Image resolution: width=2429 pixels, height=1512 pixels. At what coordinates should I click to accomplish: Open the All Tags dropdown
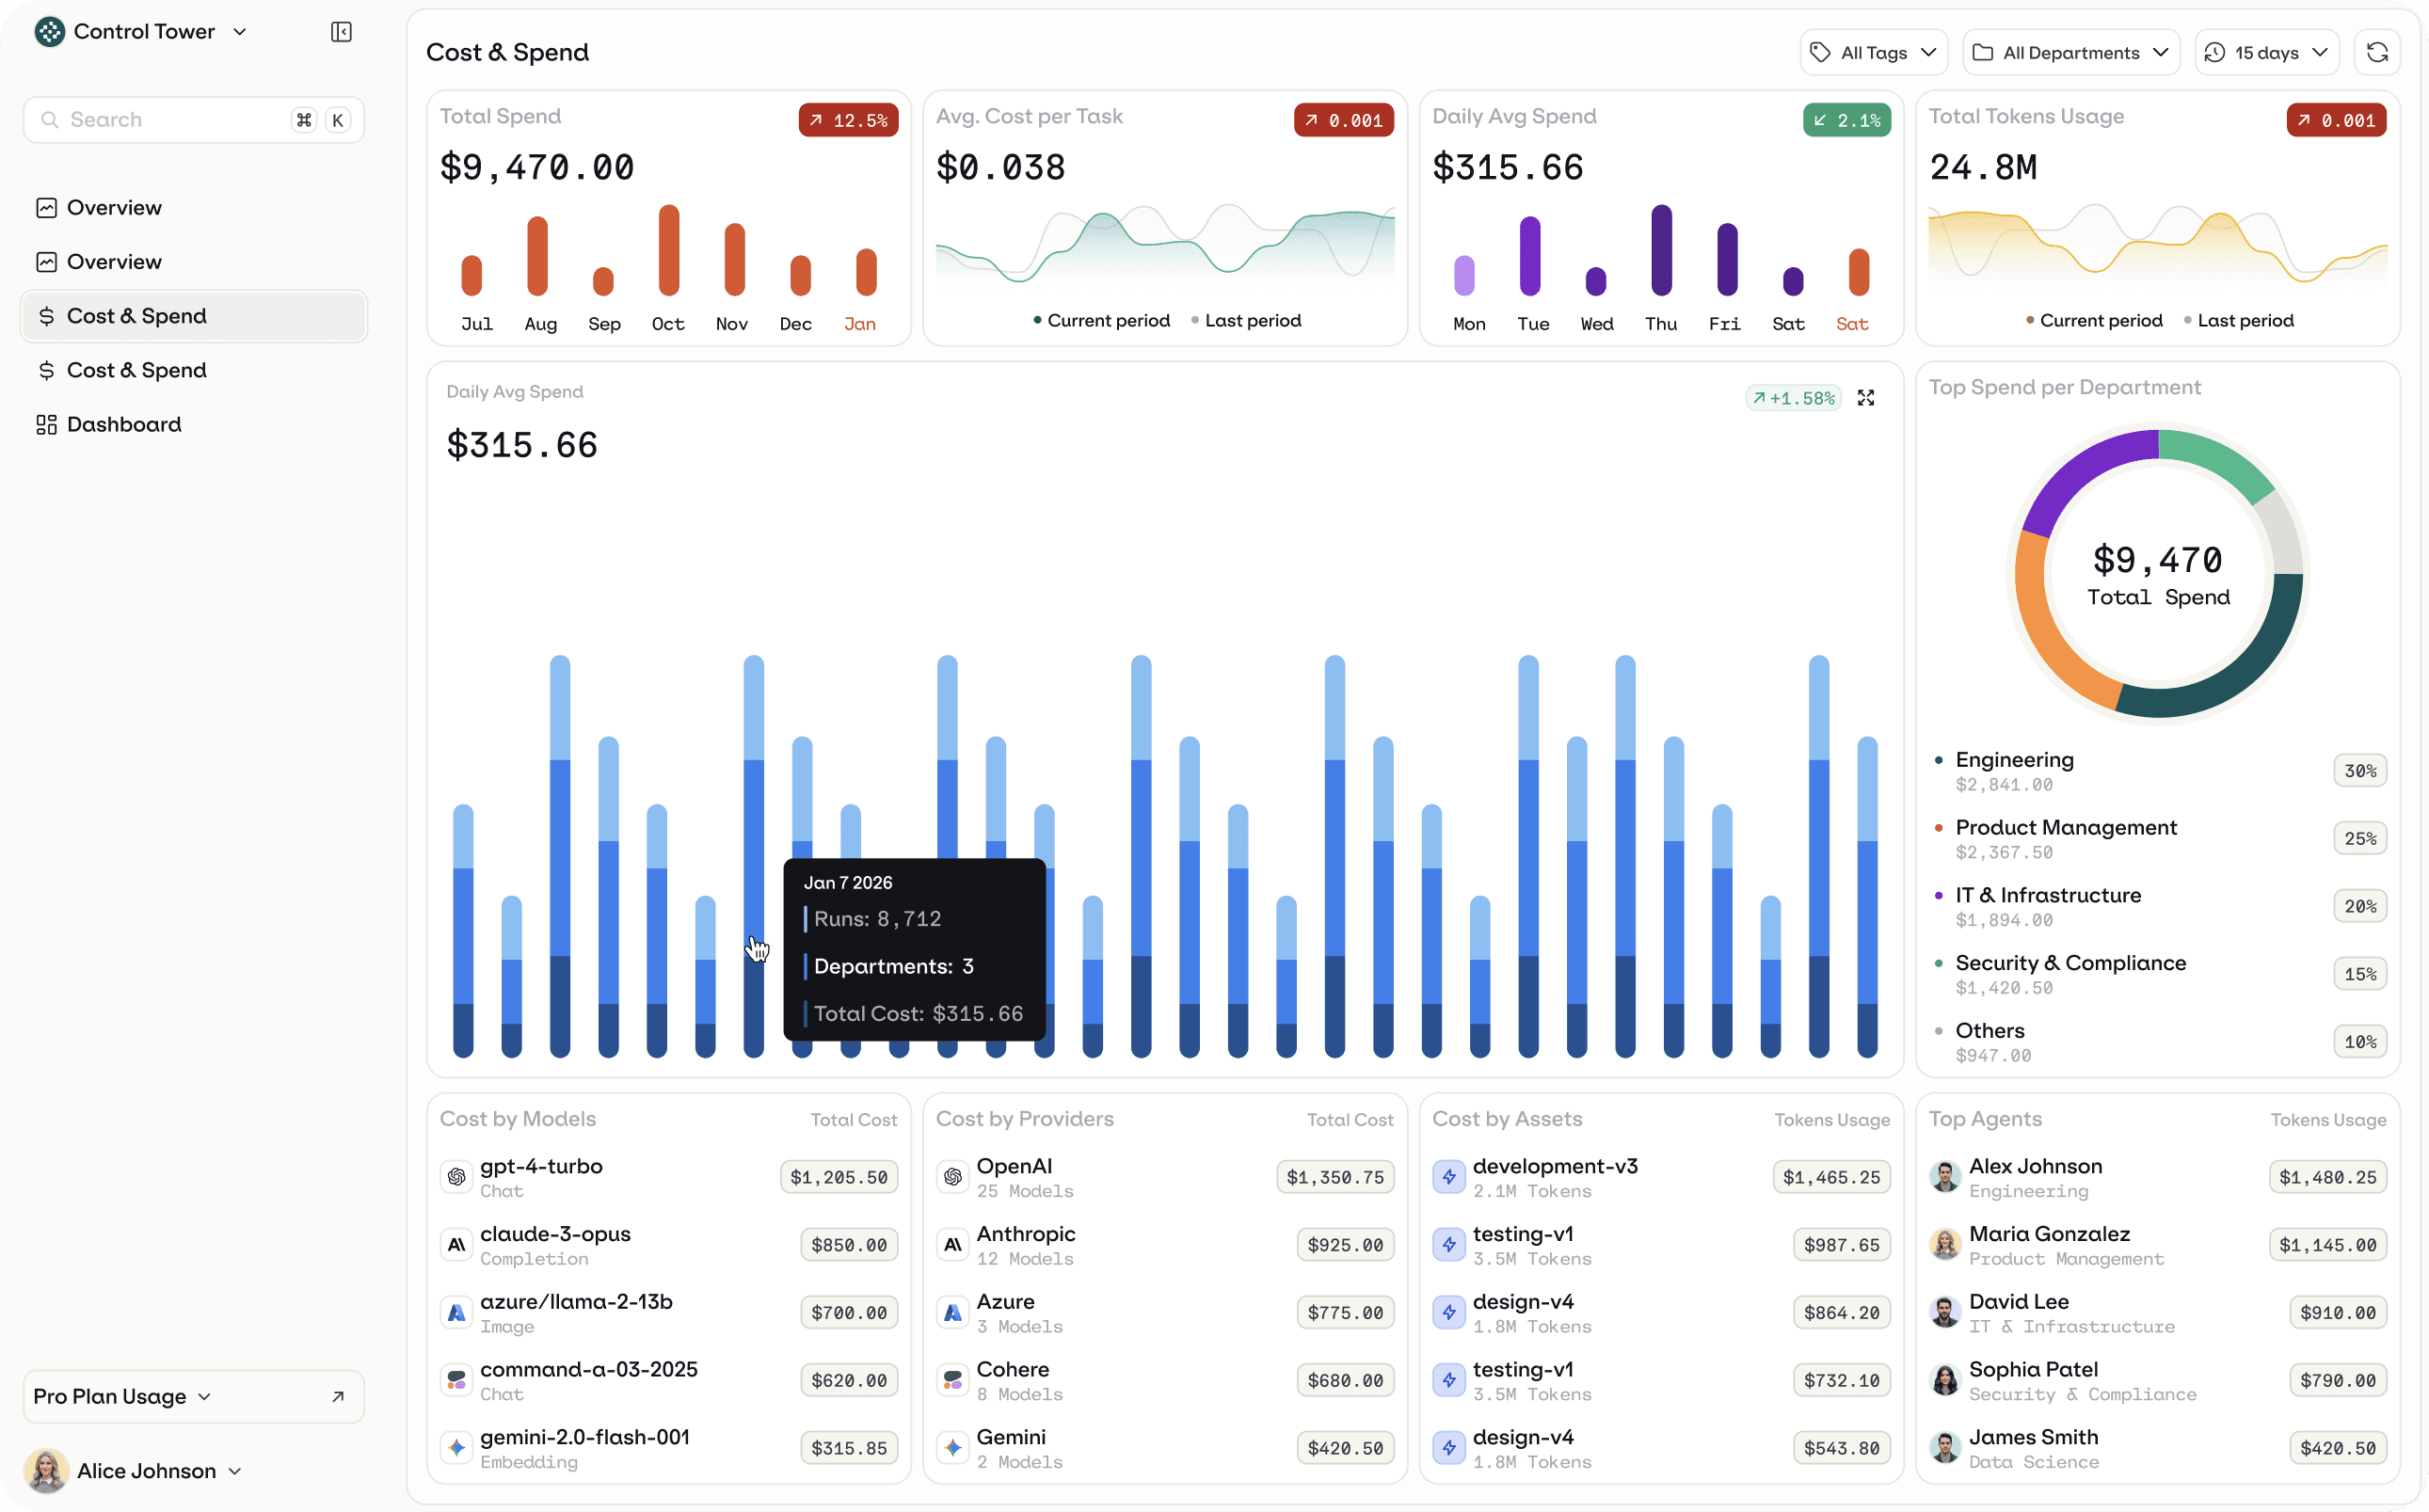tap(1873, 53)
